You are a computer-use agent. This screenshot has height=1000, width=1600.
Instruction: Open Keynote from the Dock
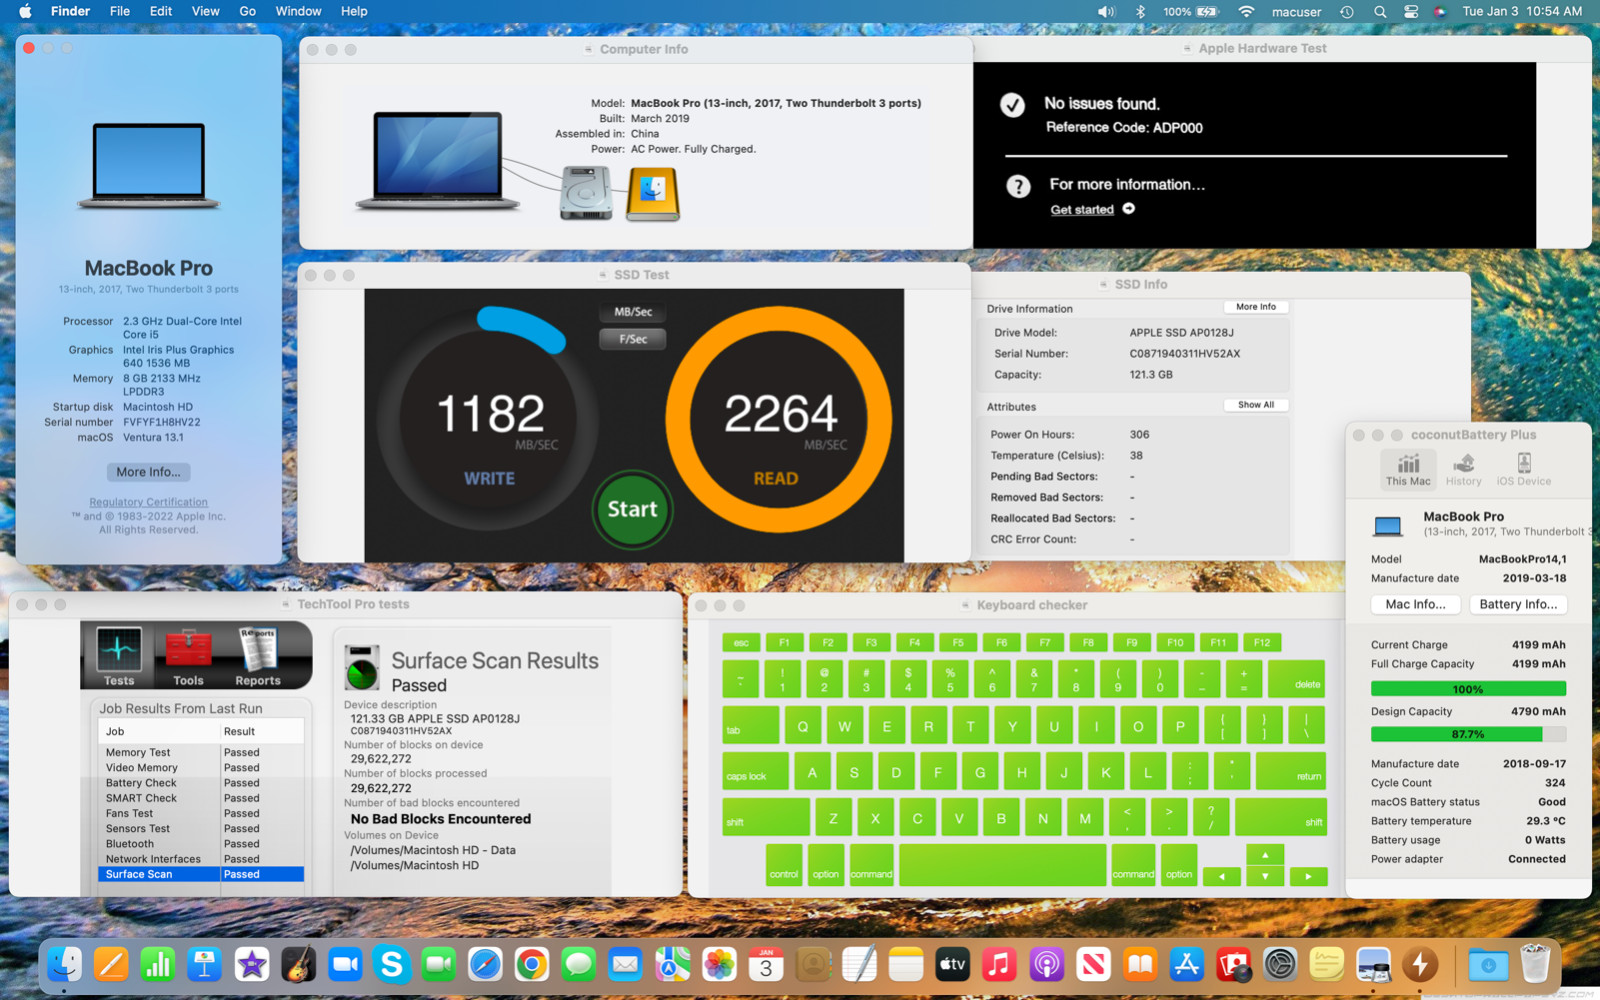pos(205,964)
